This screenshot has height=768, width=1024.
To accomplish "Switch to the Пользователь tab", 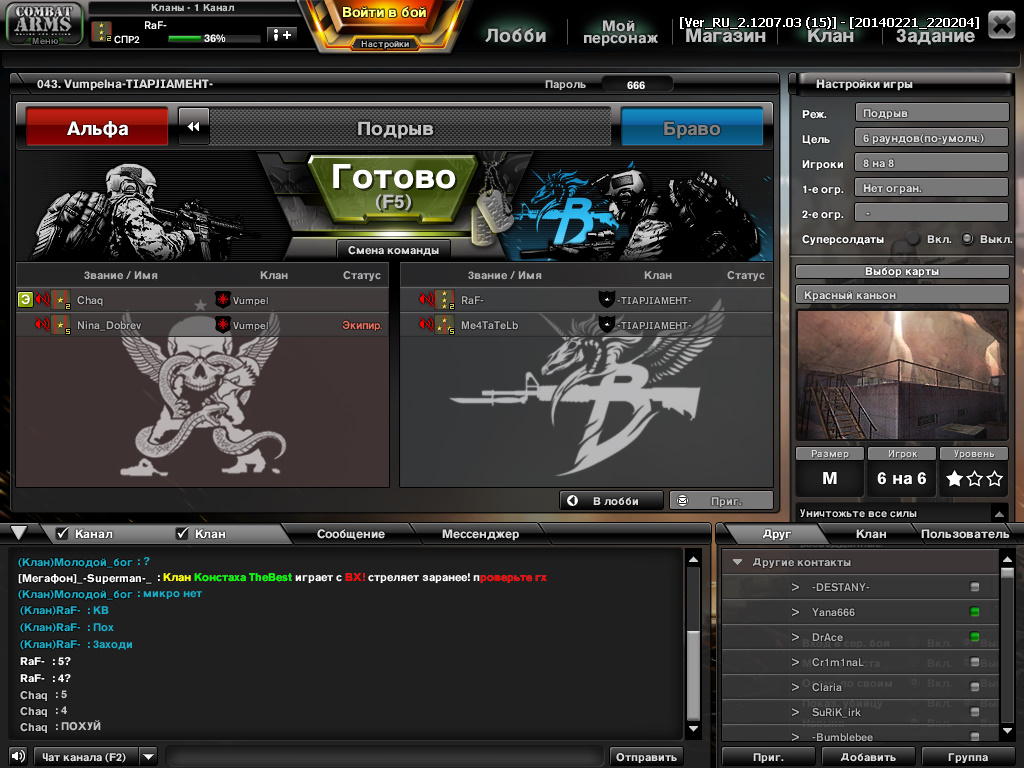I will pos(965,534).
